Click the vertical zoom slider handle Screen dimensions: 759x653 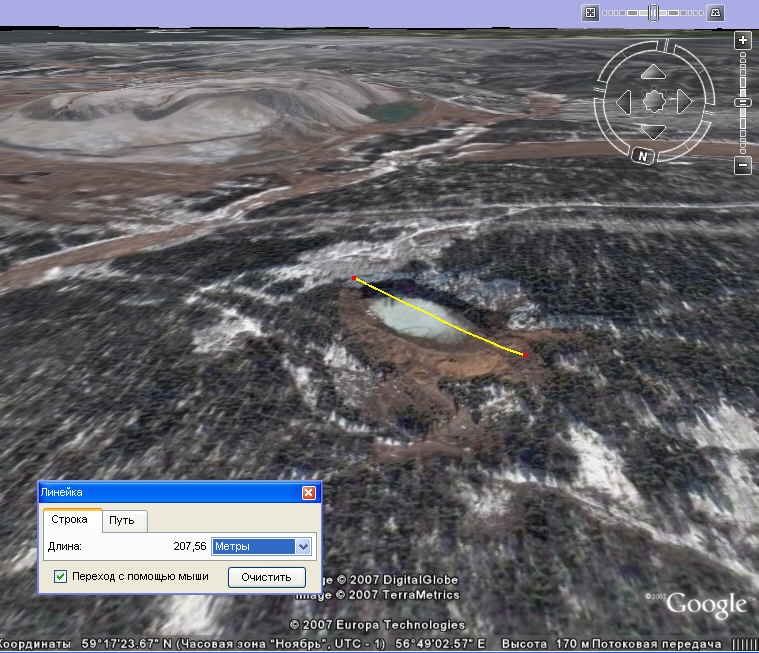pos(742,102)
